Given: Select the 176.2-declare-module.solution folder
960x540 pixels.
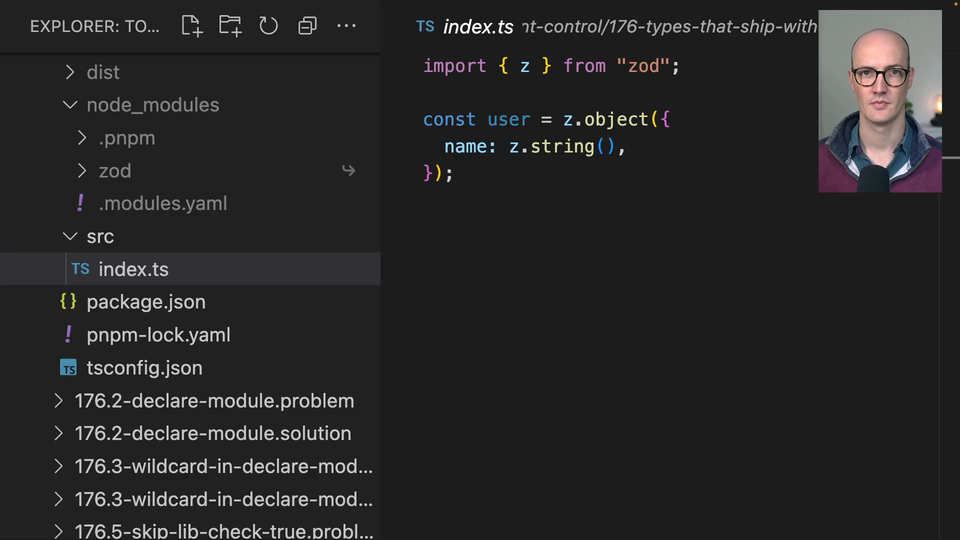Looking at the screenshot, I should (212, 434).
